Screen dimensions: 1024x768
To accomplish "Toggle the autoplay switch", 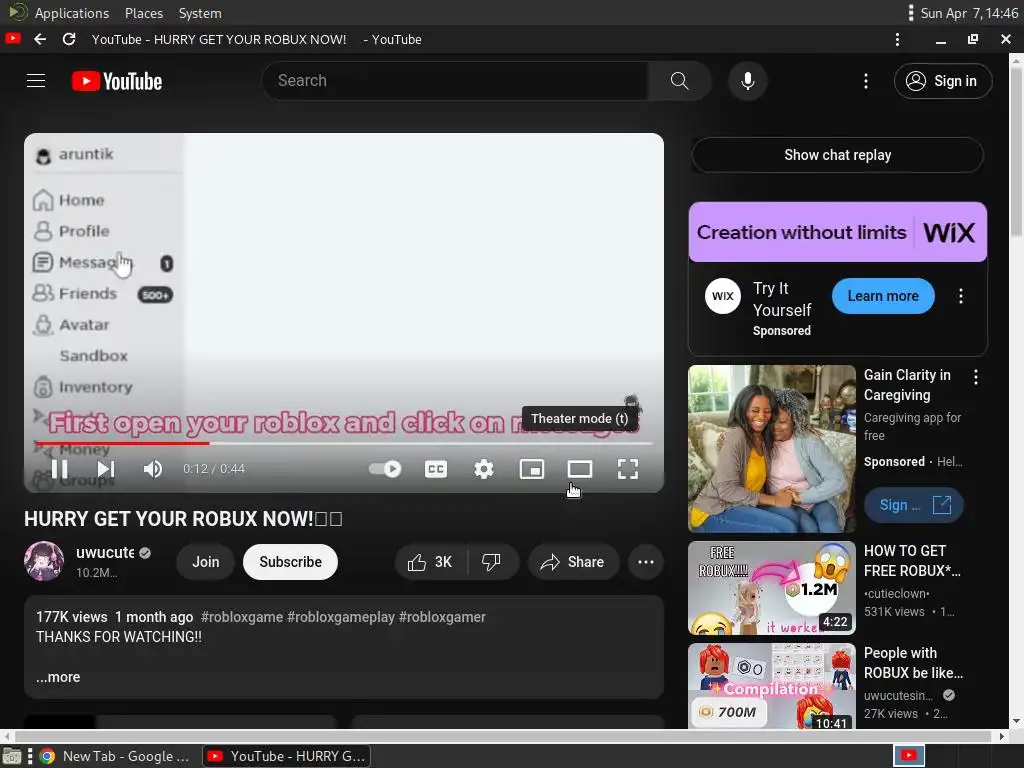I will tap(385, 469).
